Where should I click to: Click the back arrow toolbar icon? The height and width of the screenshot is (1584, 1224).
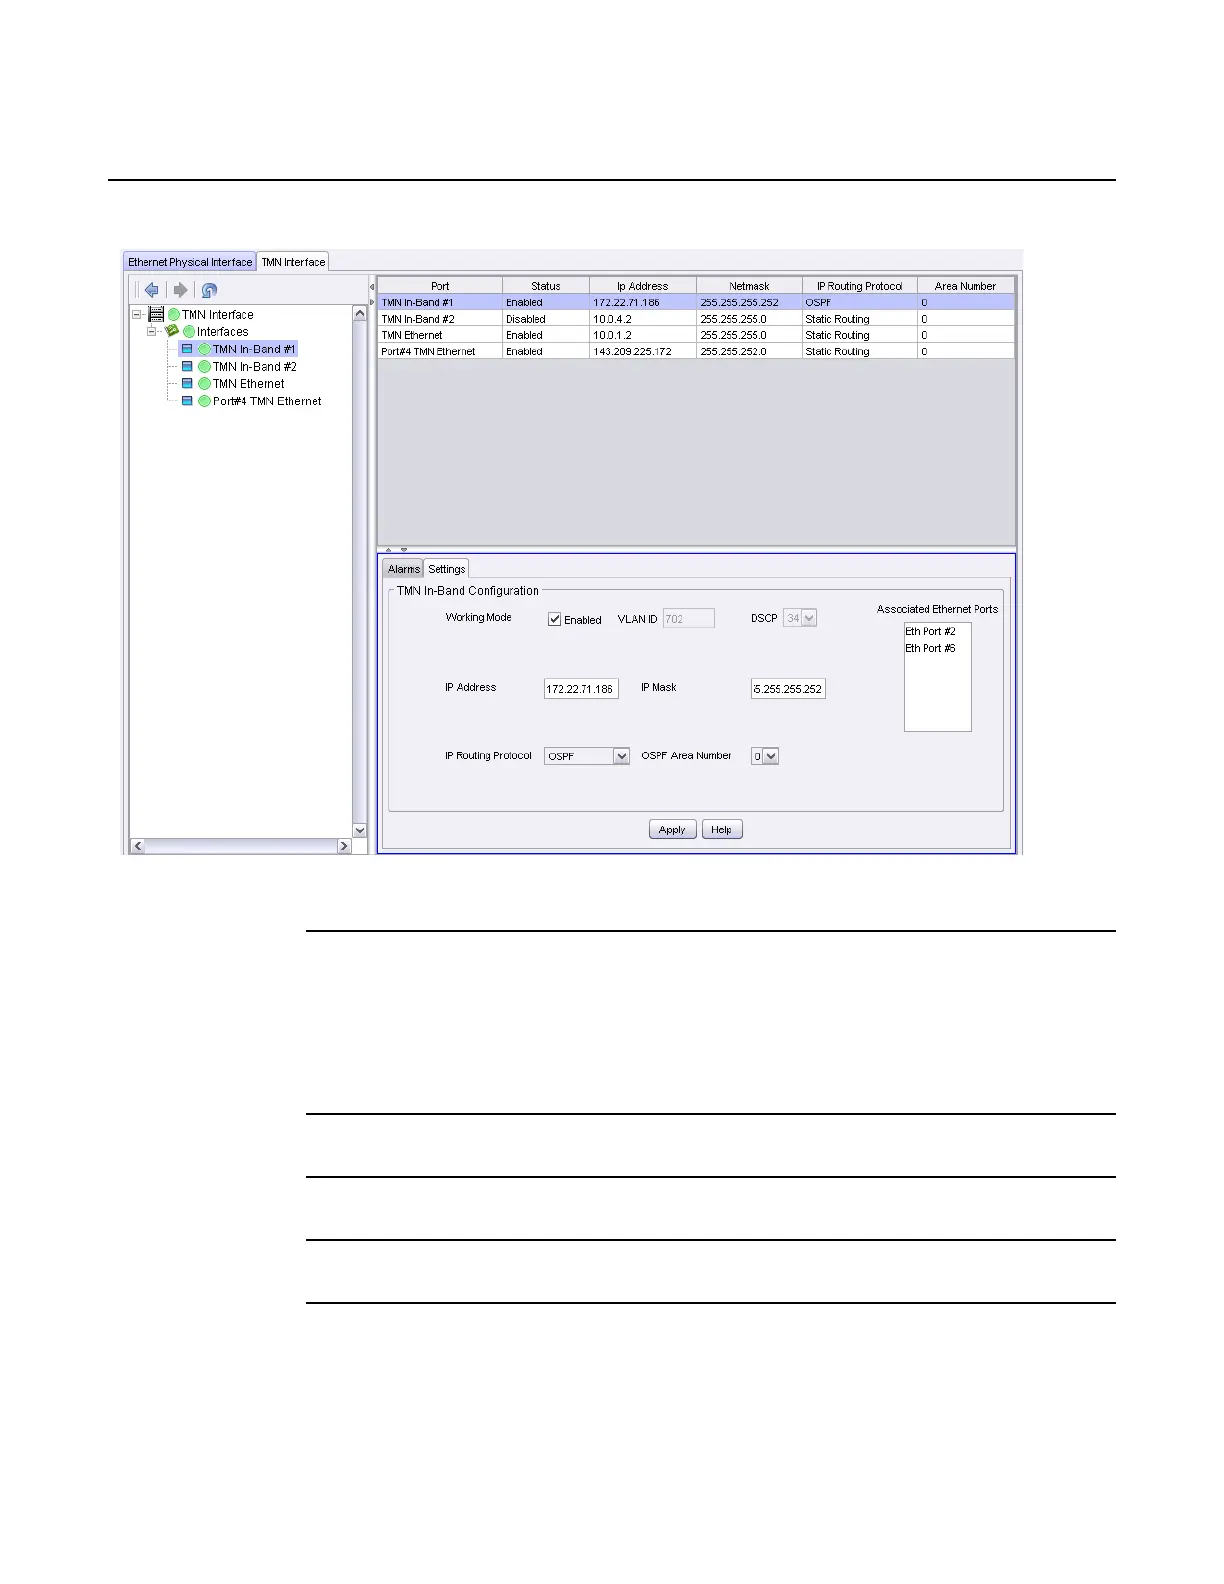(x=151, y=290)
